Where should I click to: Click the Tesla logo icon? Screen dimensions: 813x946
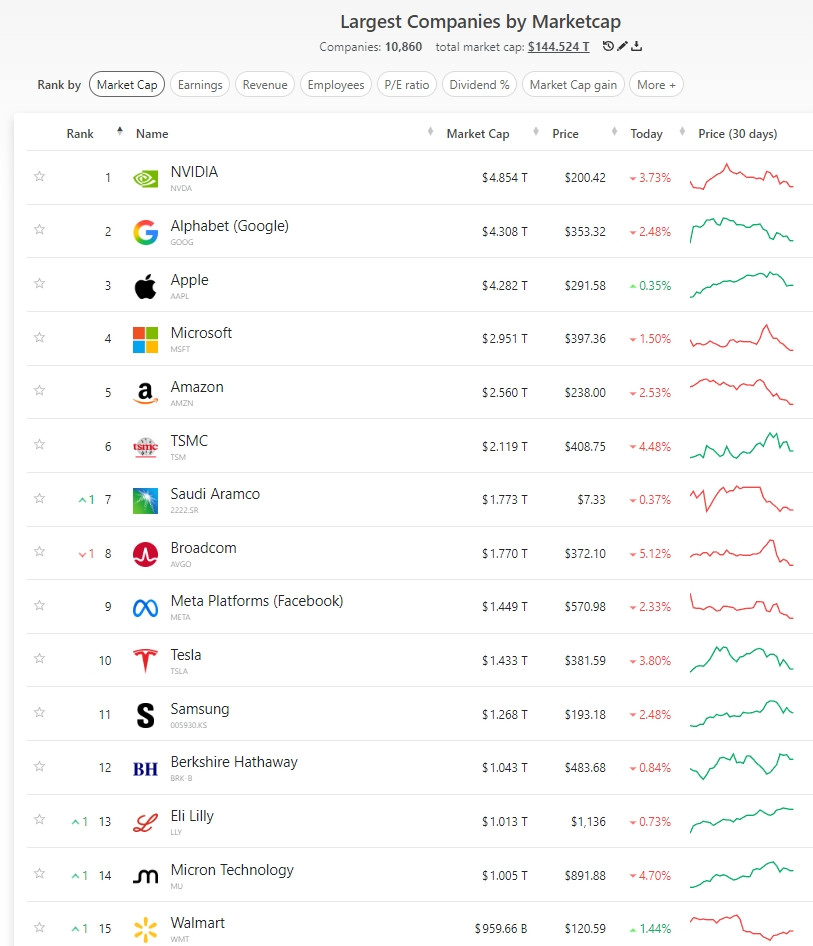tap(145, 660)
